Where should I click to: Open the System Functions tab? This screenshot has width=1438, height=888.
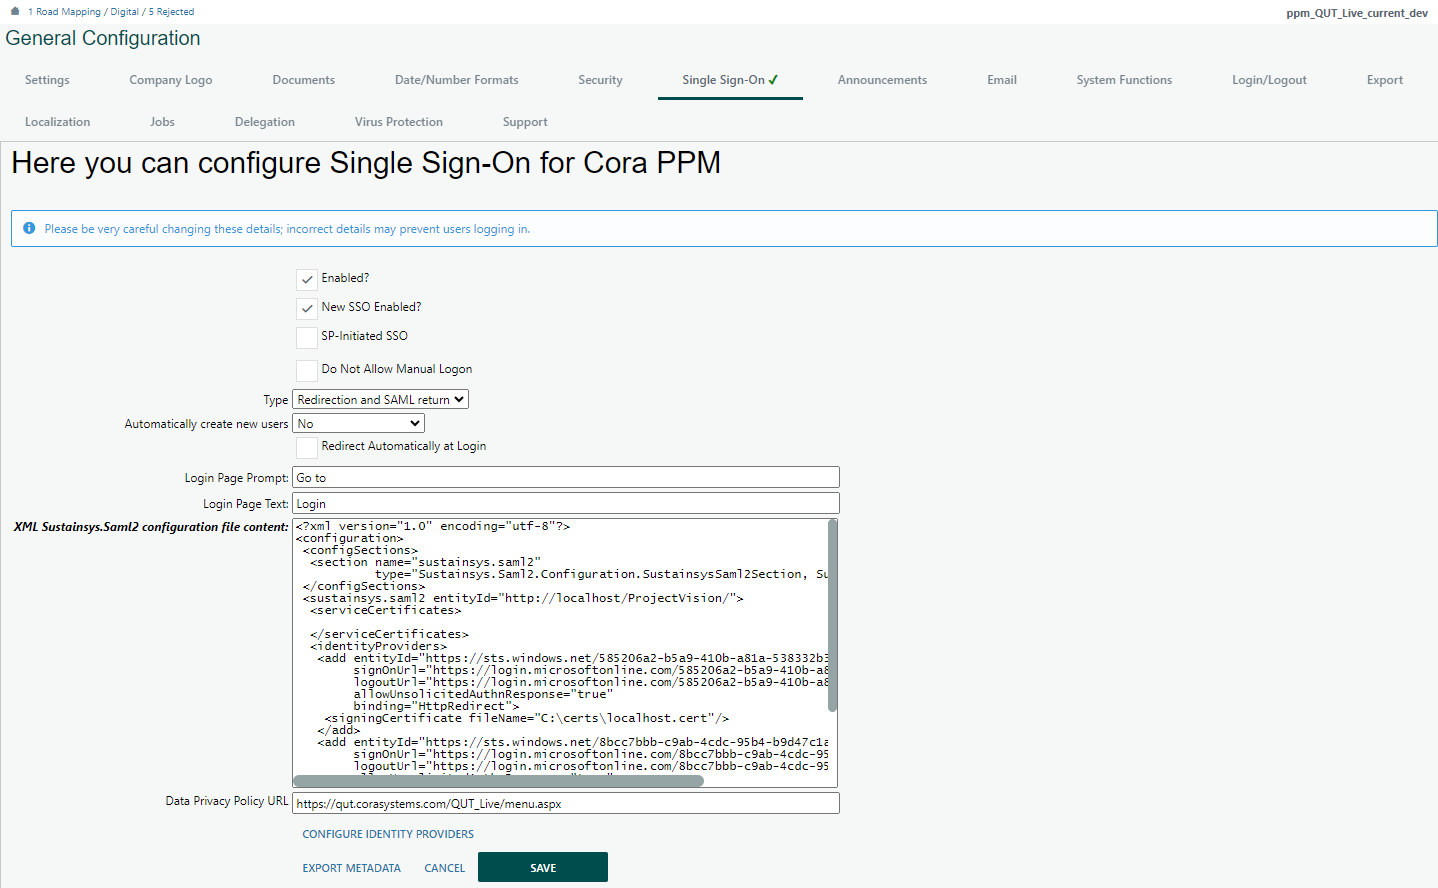(1124, 80)
